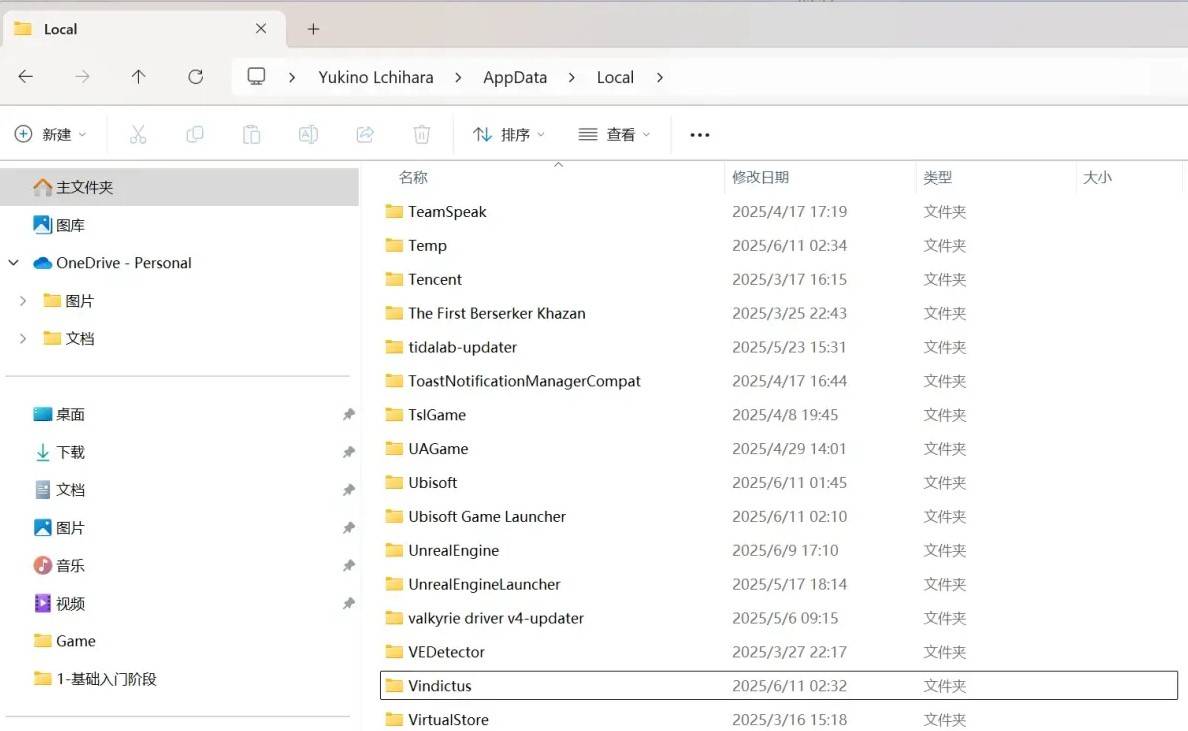Navigate to AppData in breadcrumb

click(x=515, y=77)
